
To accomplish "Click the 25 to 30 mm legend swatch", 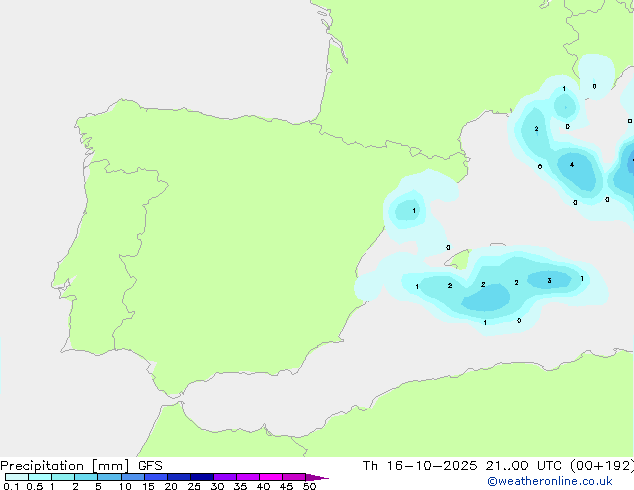I will 202,477.
